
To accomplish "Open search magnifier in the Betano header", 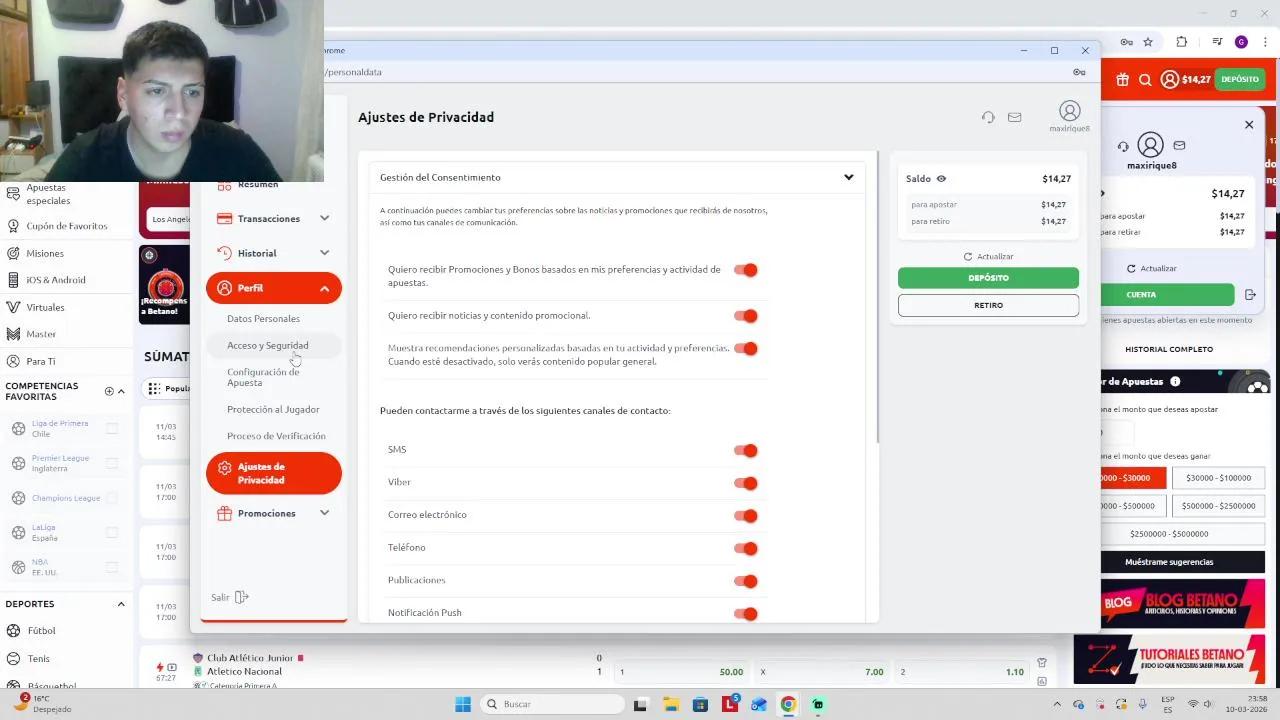I will coord(1145,80).
